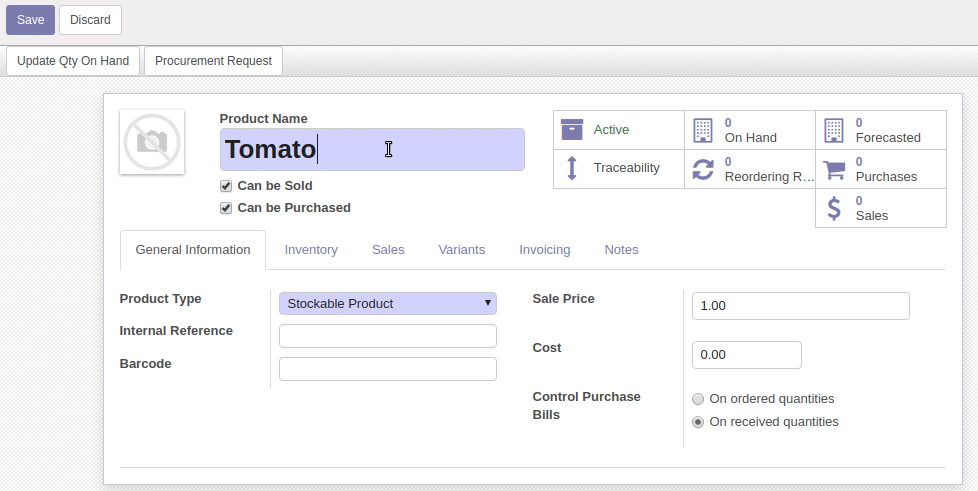978x491 pixels.
Task: Select On received quantities radio option
Action: pos(698,422)
